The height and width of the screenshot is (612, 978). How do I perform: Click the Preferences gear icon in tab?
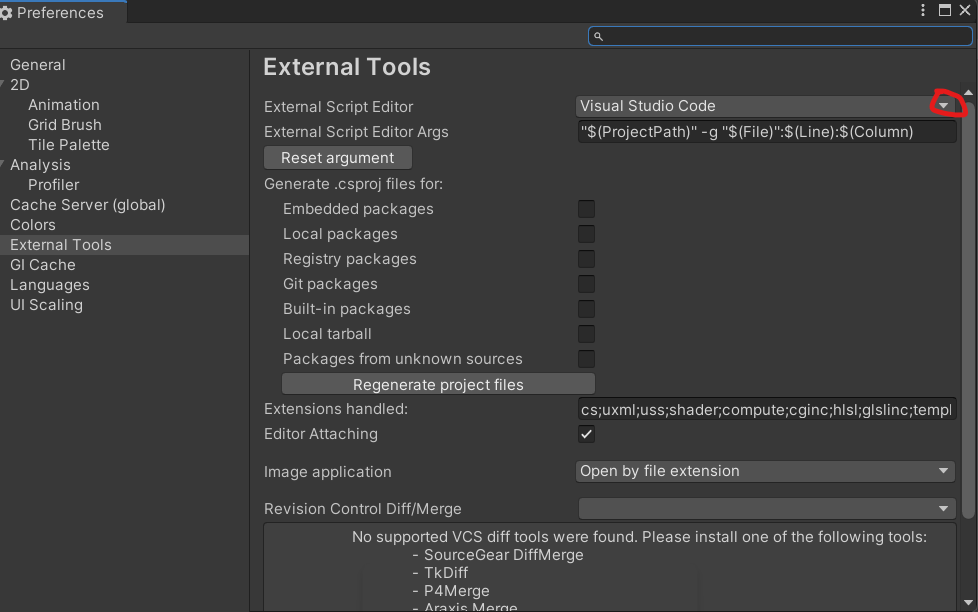click(x=6, y=12)
